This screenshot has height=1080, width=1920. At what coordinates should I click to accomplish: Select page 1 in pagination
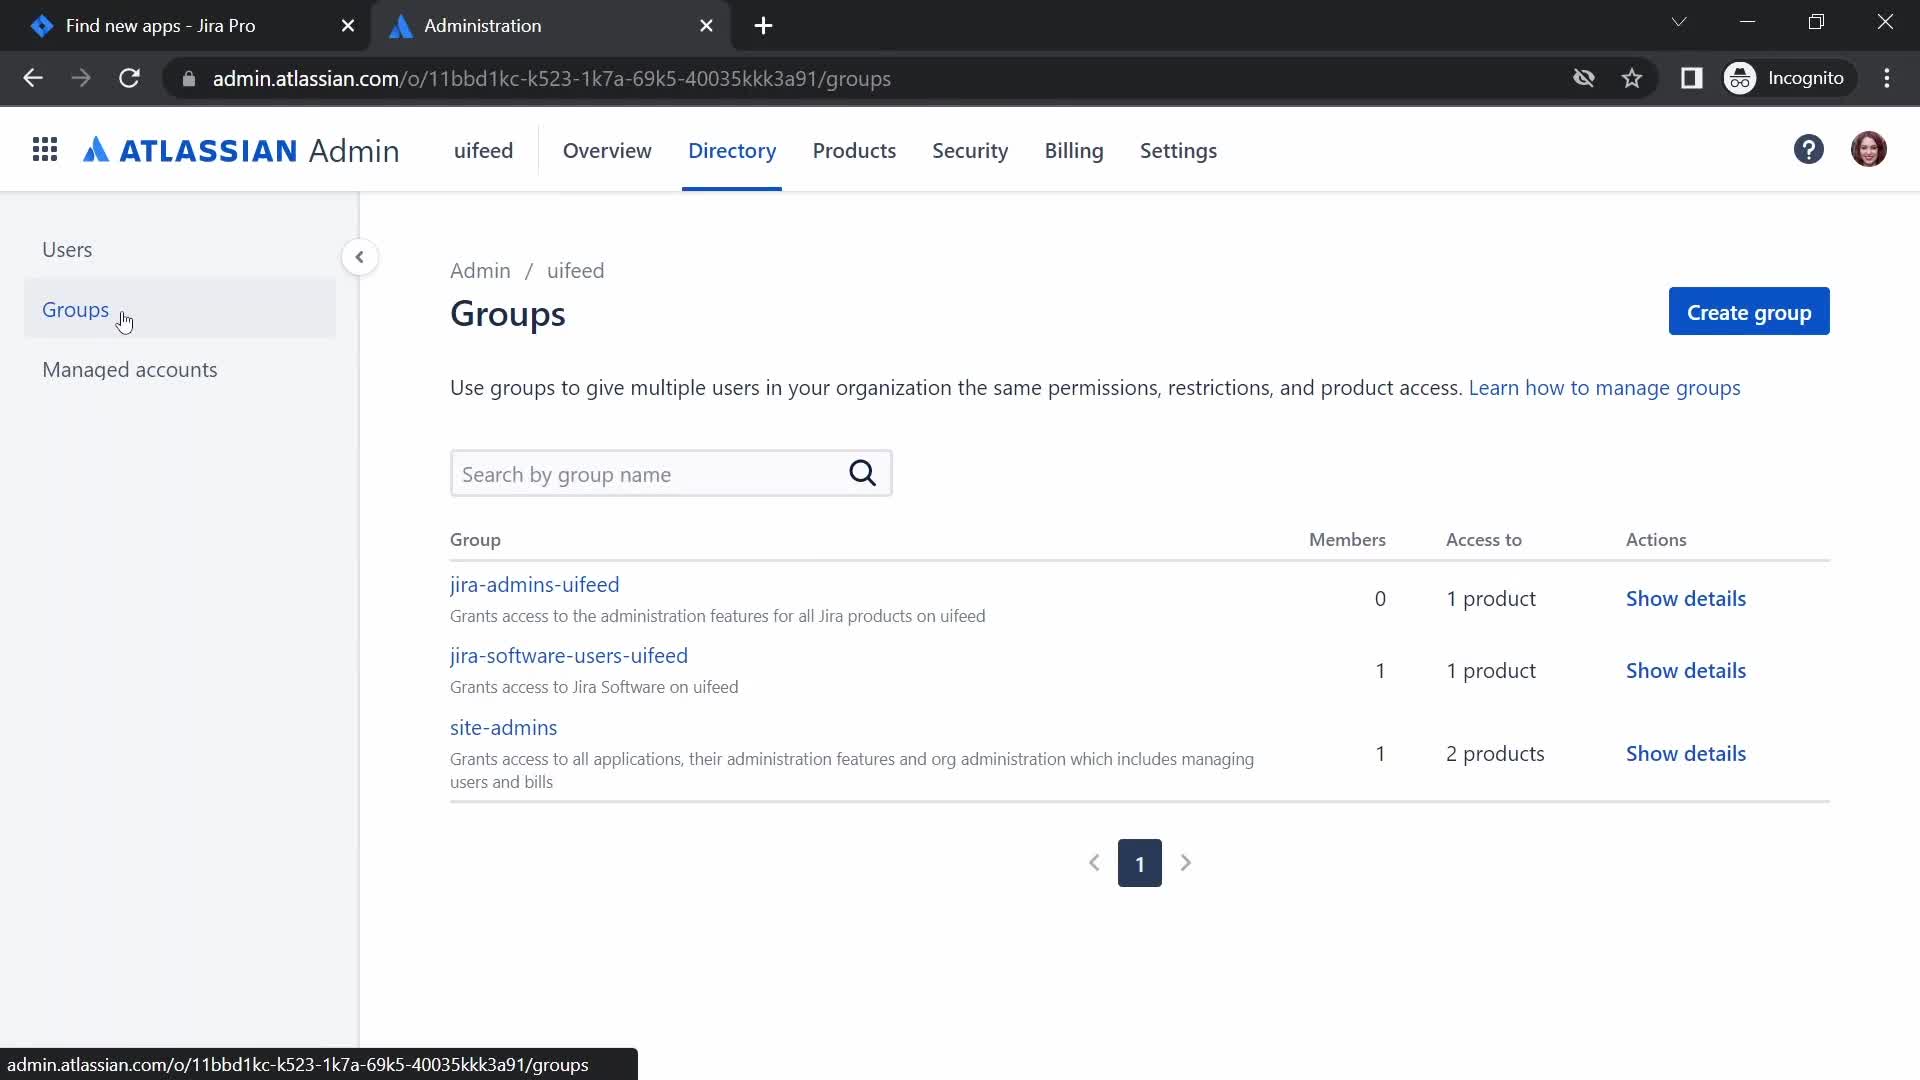point(1140,863)
